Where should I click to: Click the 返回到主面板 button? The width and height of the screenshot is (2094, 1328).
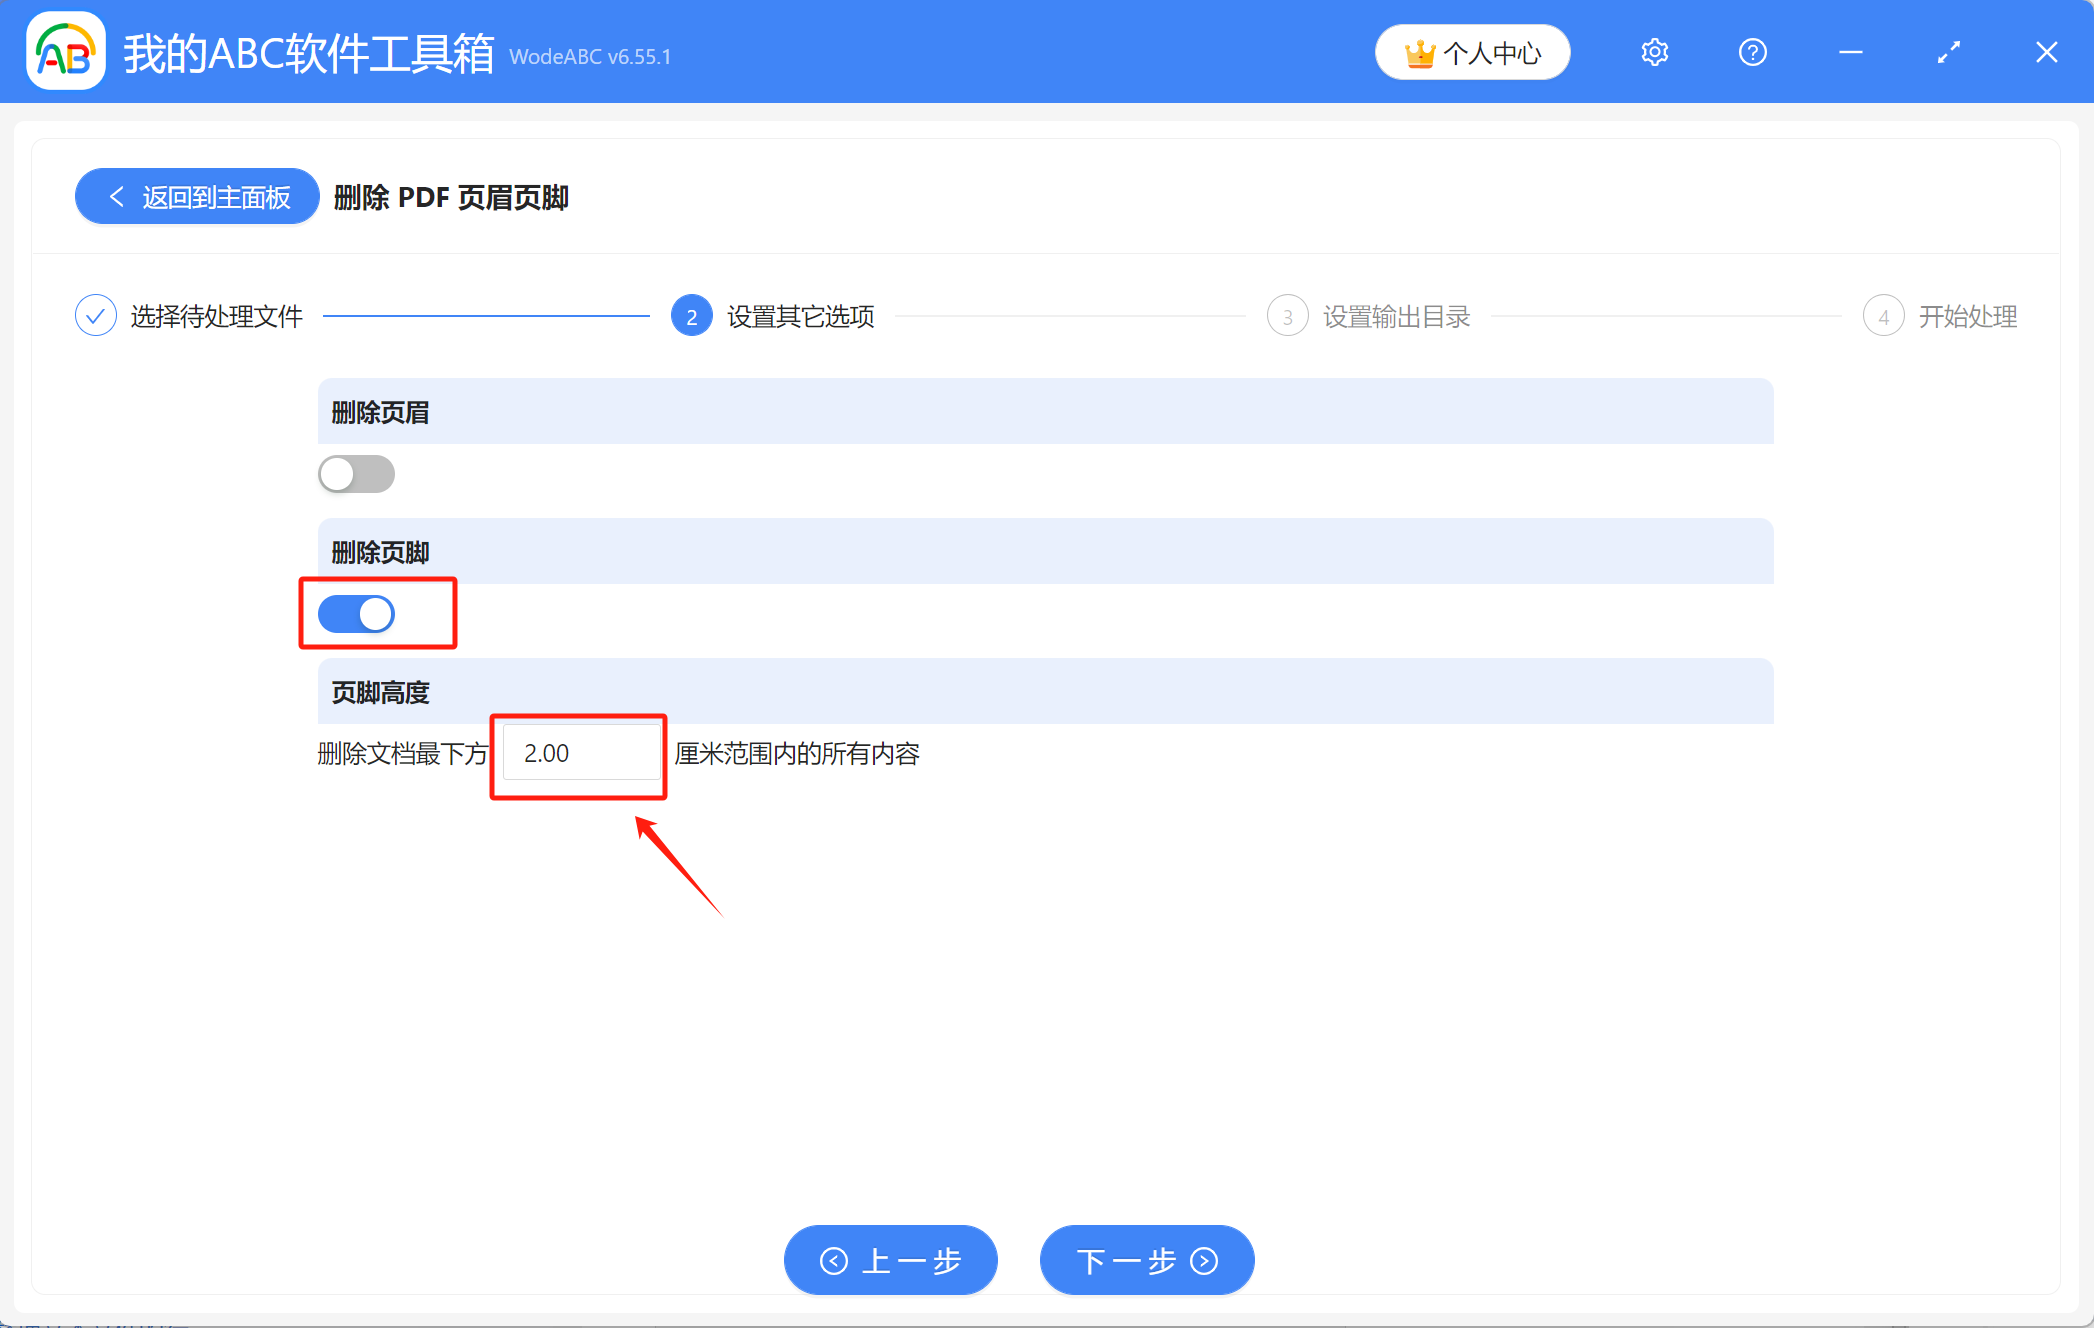196,196
